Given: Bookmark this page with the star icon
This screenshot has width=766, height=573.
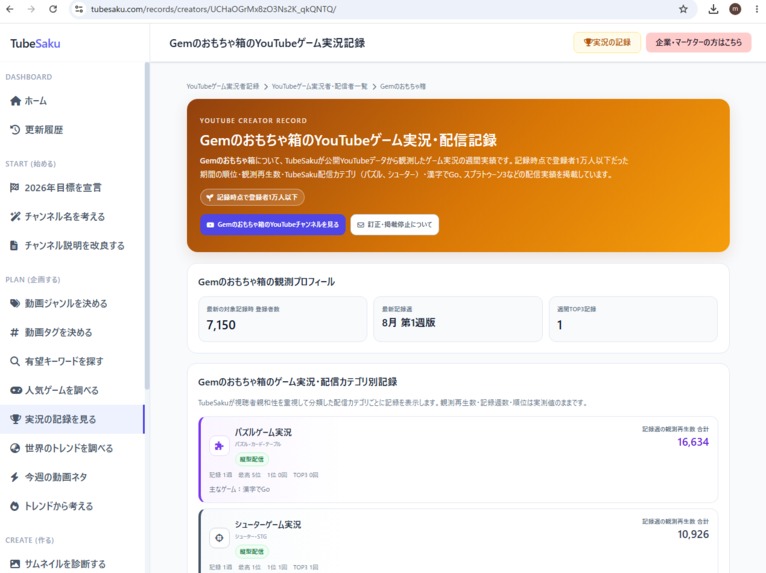Looking at the screenshot, I should point(683,9).
